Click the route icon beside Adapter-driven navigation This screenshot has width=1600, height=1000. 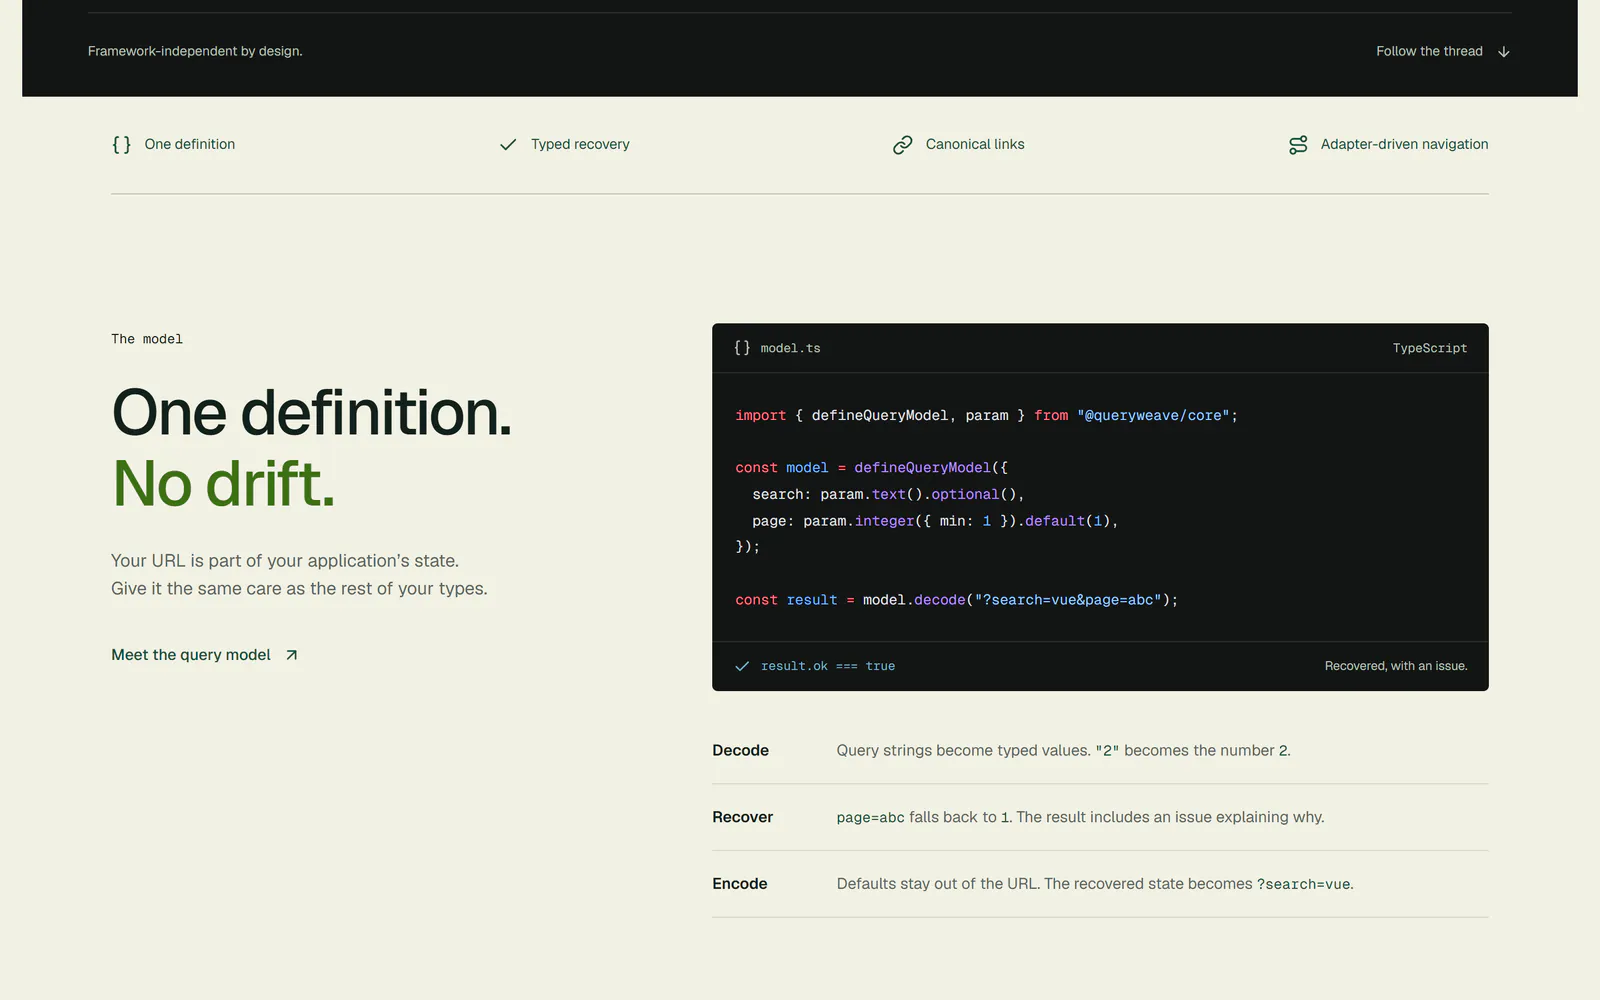[x=1298, y=145]
